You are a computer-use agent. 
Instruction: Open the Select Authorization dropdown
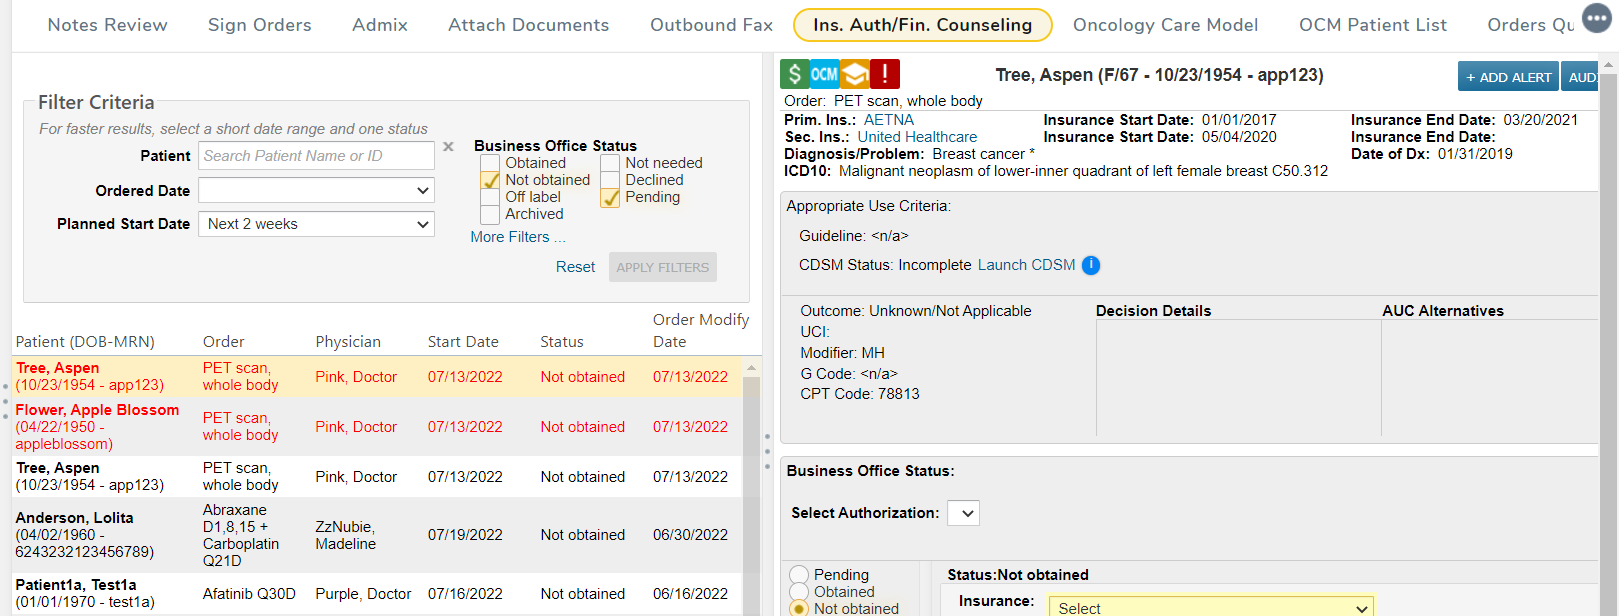[x=963, y=513]
